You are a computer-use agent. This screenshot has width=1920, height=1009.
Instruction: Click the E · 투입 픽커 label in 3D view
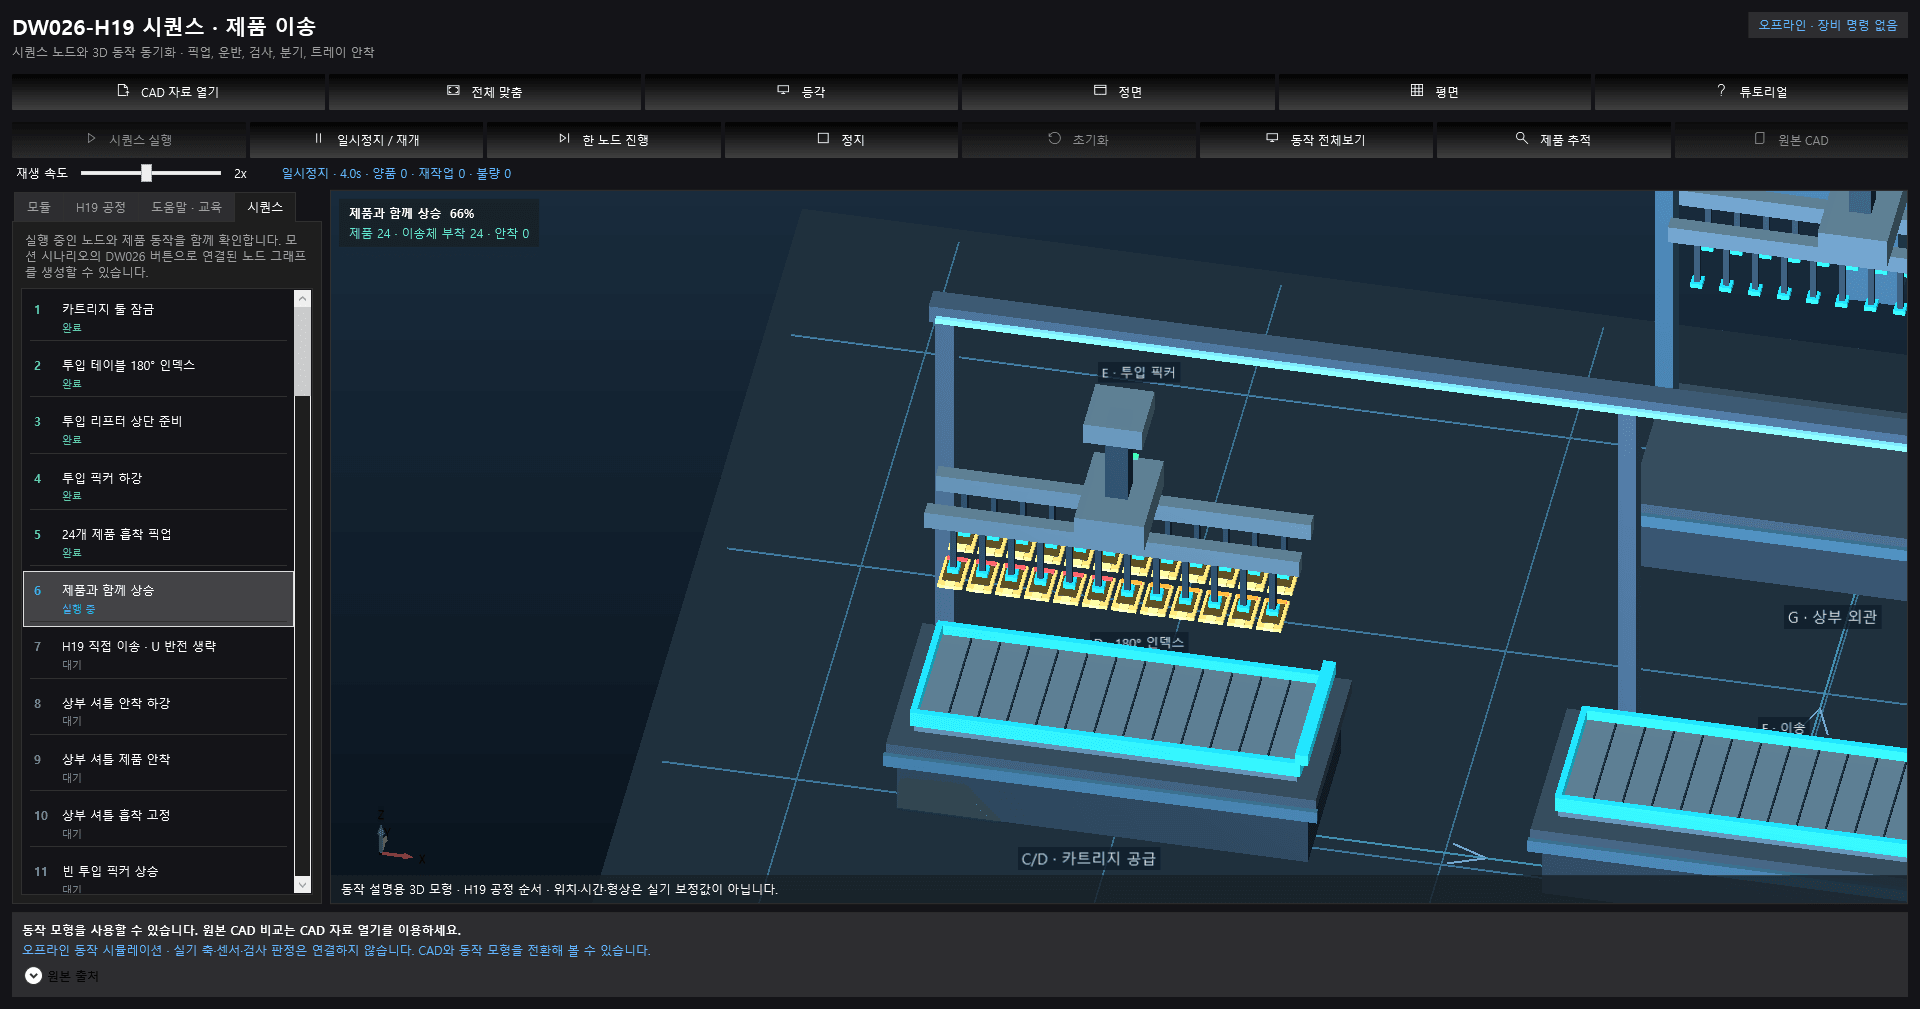pos(1138,373)
